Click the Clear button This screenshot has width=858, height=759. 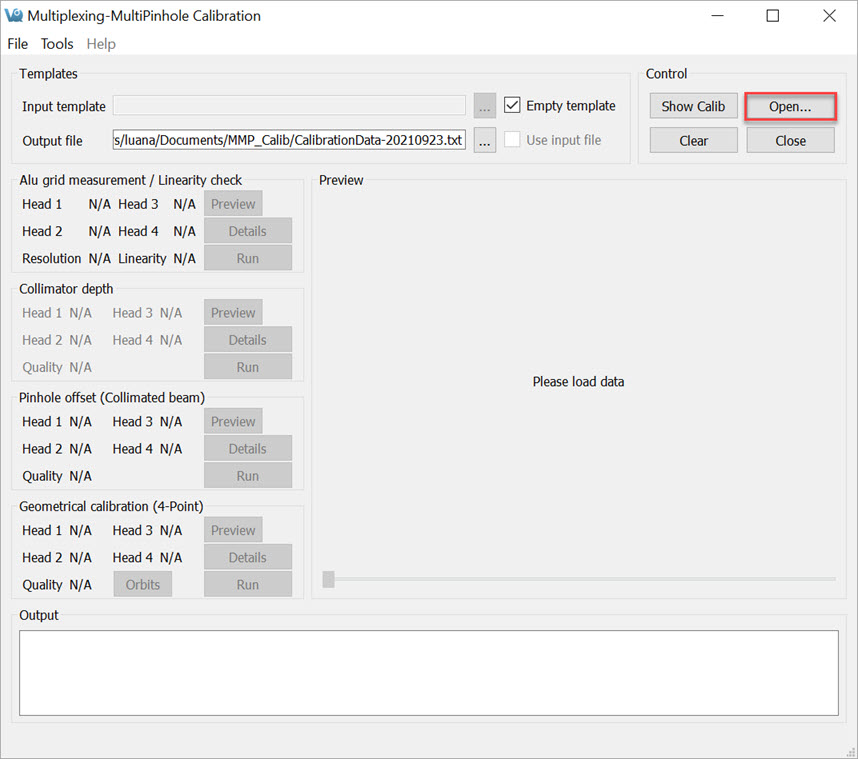(x=693, y=141)
